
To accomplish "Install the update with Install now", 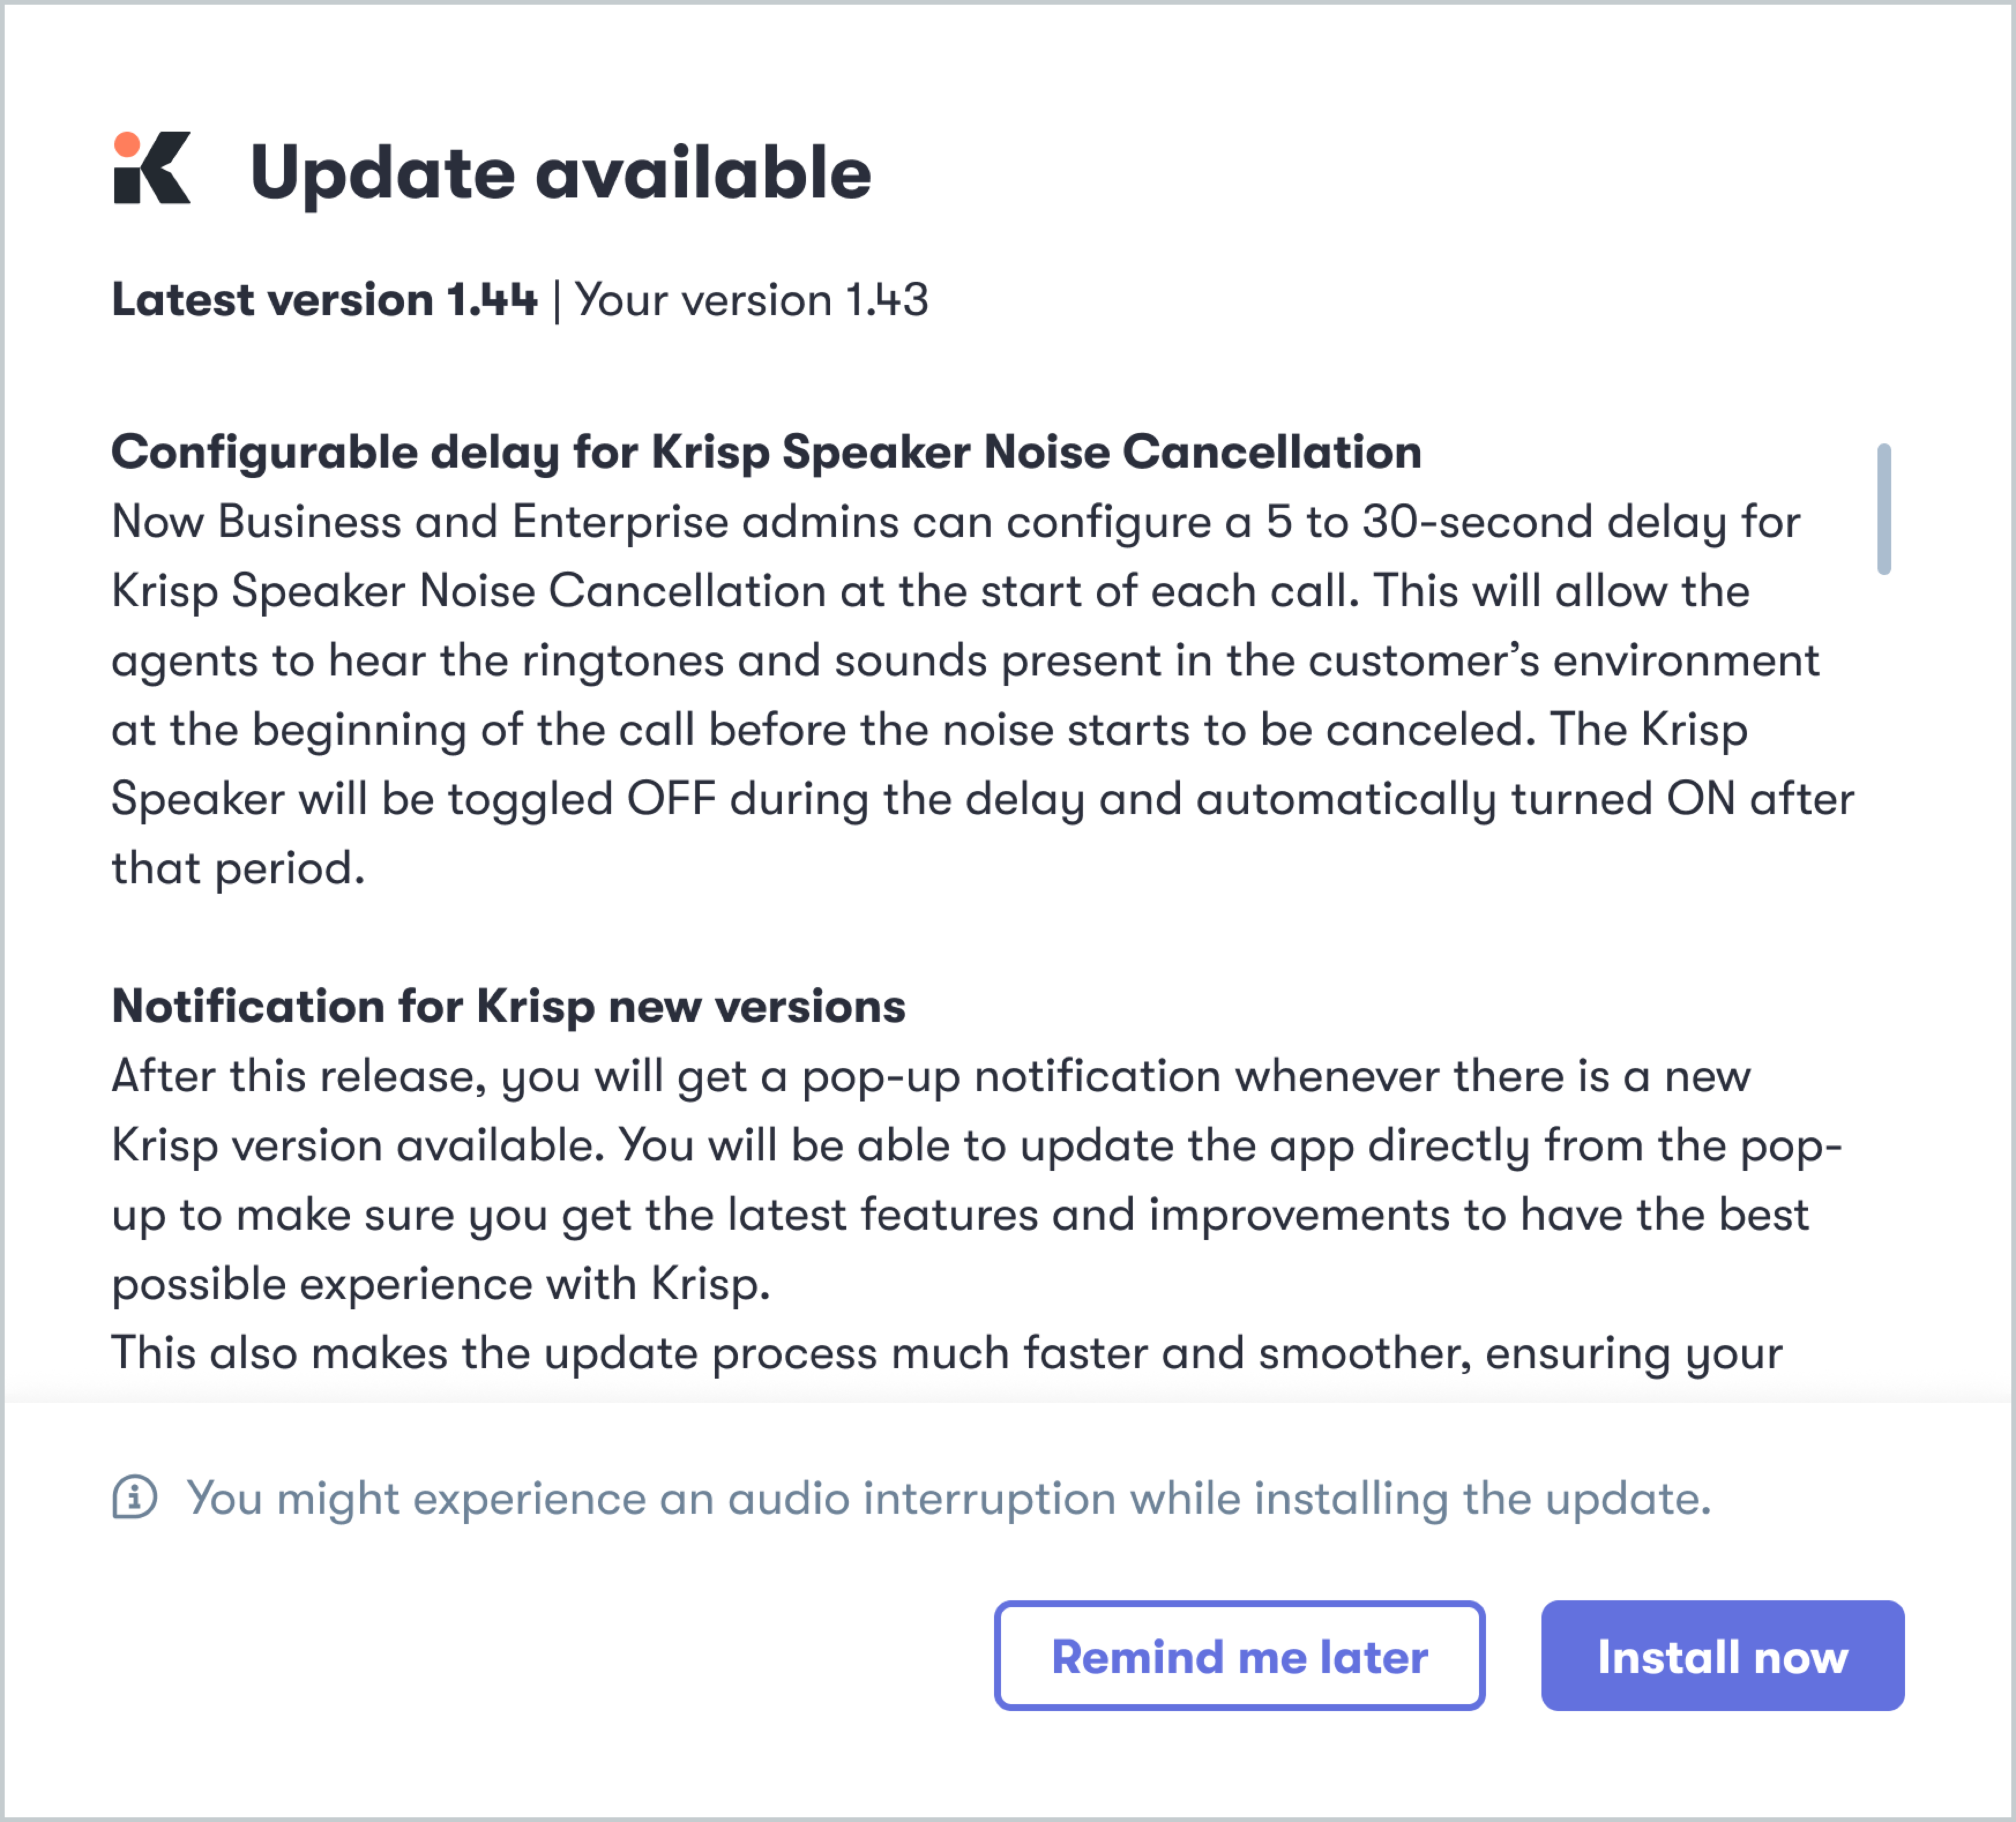I will coord(1722,1656).
